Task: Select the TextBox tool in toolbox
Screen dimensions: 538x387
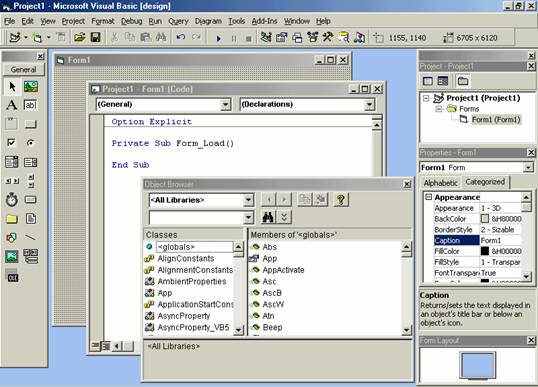Action: click(31, 105)
